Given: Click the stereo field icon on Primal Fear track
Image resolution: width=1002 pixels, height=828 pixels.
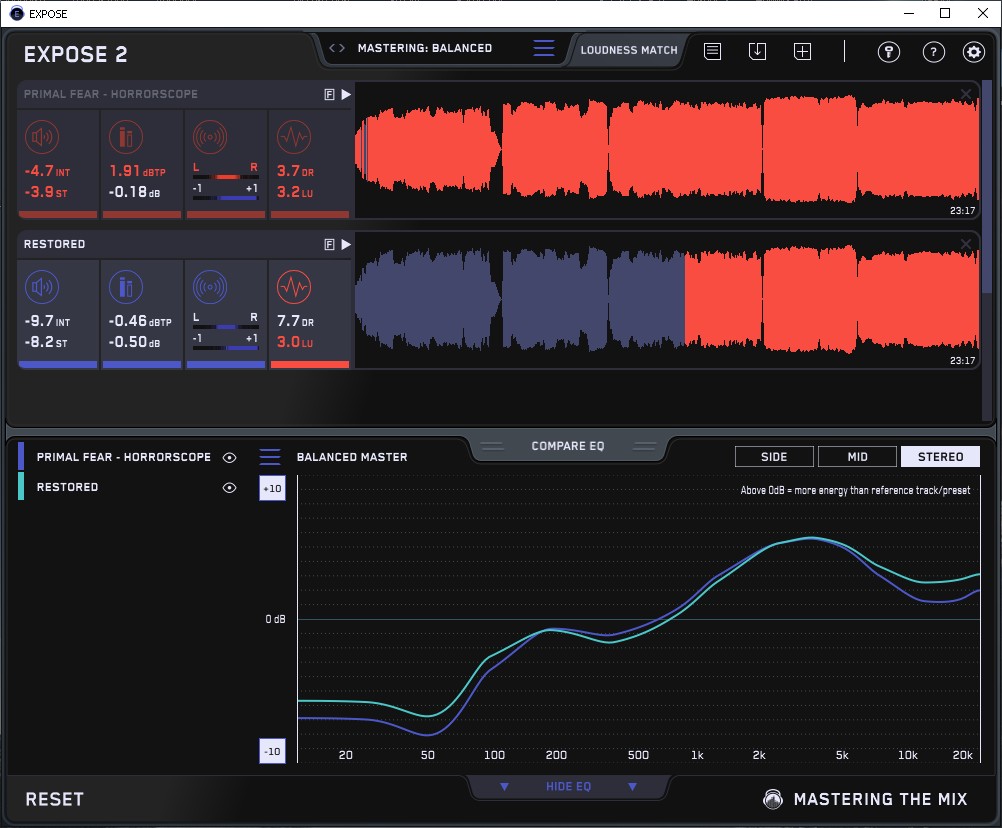Looking at the screenshot, I should pos(209,137).
